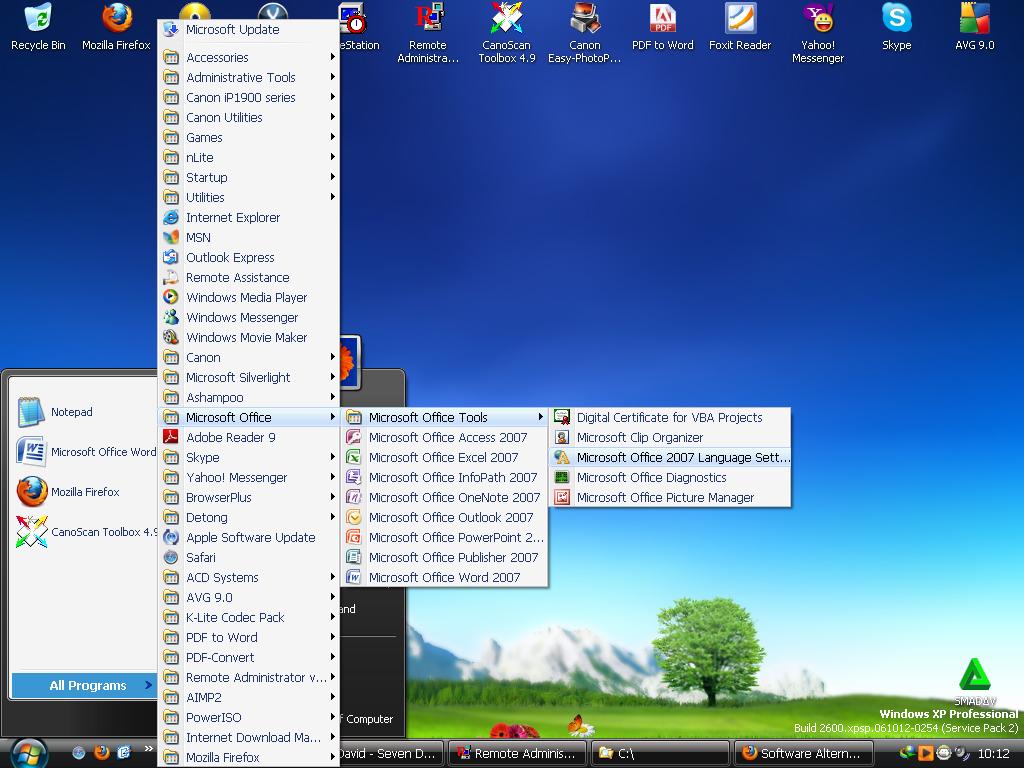
Task: Switch to Remote Adminis... taskbar button
Action: pyautogui.click(x=517, y=753)
